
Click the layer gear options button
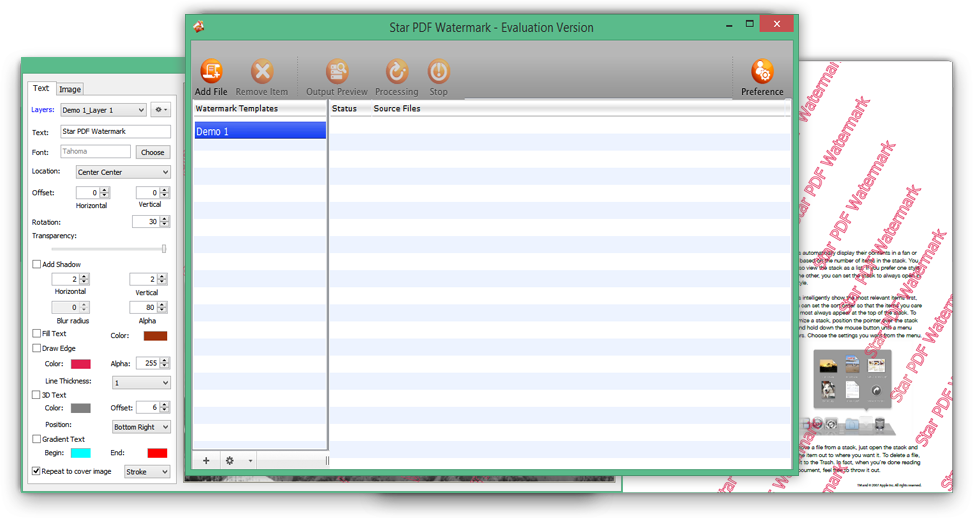[x=160, y=110]
